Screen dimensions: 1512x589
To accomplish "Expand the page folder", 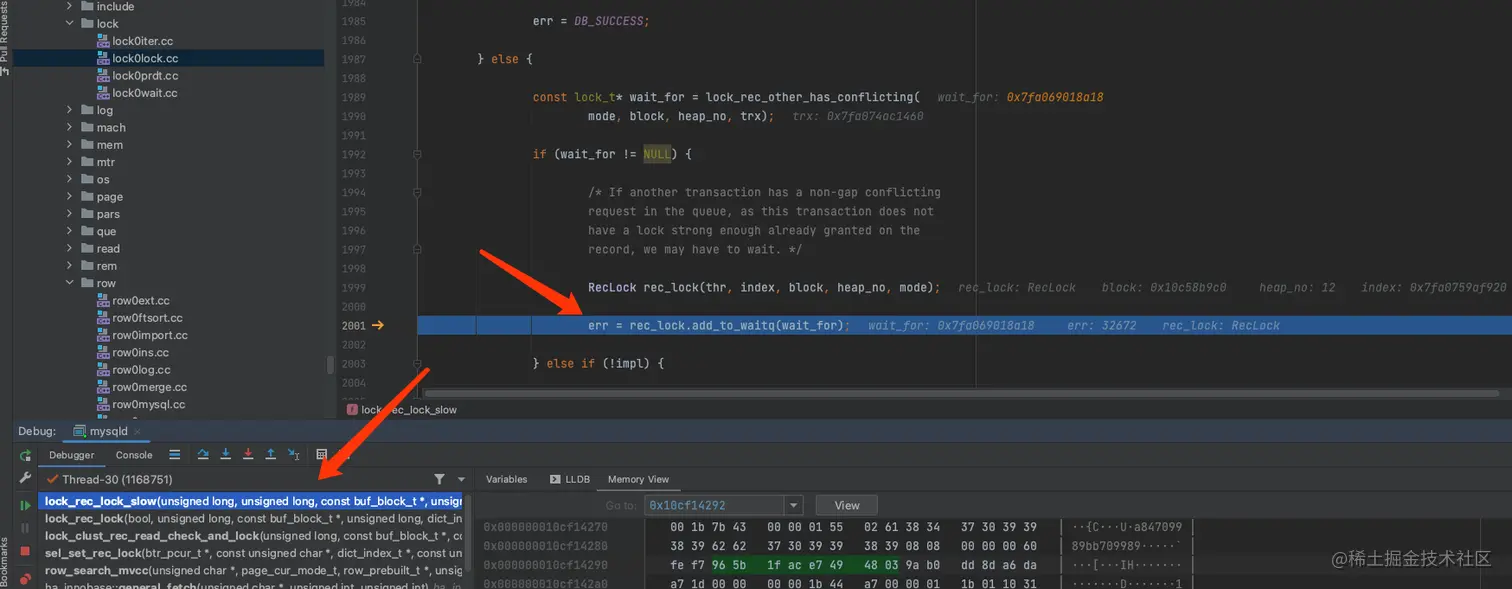I will [69, 197].
